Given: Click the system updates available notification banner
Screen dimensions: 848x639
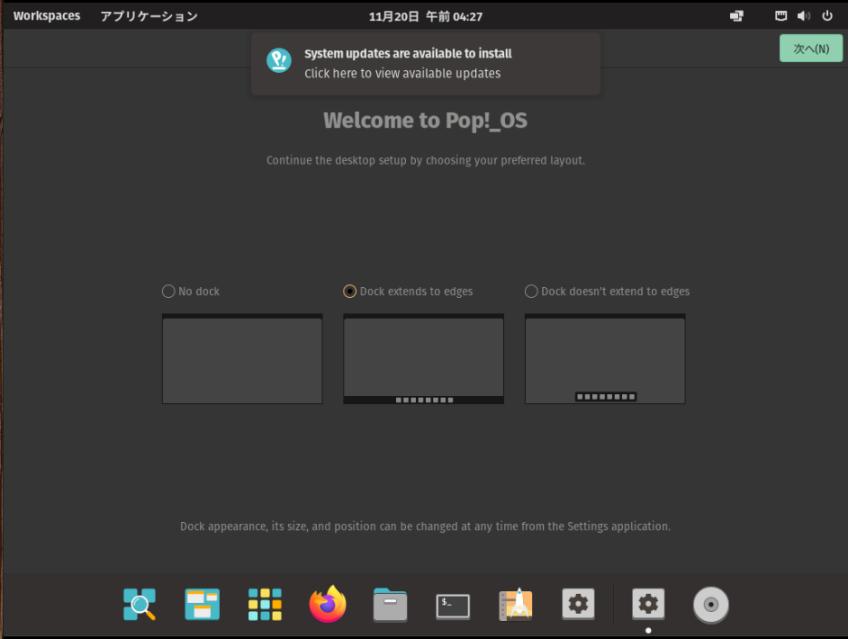Looking at the screenshot, I should click(x=426, y=64).
